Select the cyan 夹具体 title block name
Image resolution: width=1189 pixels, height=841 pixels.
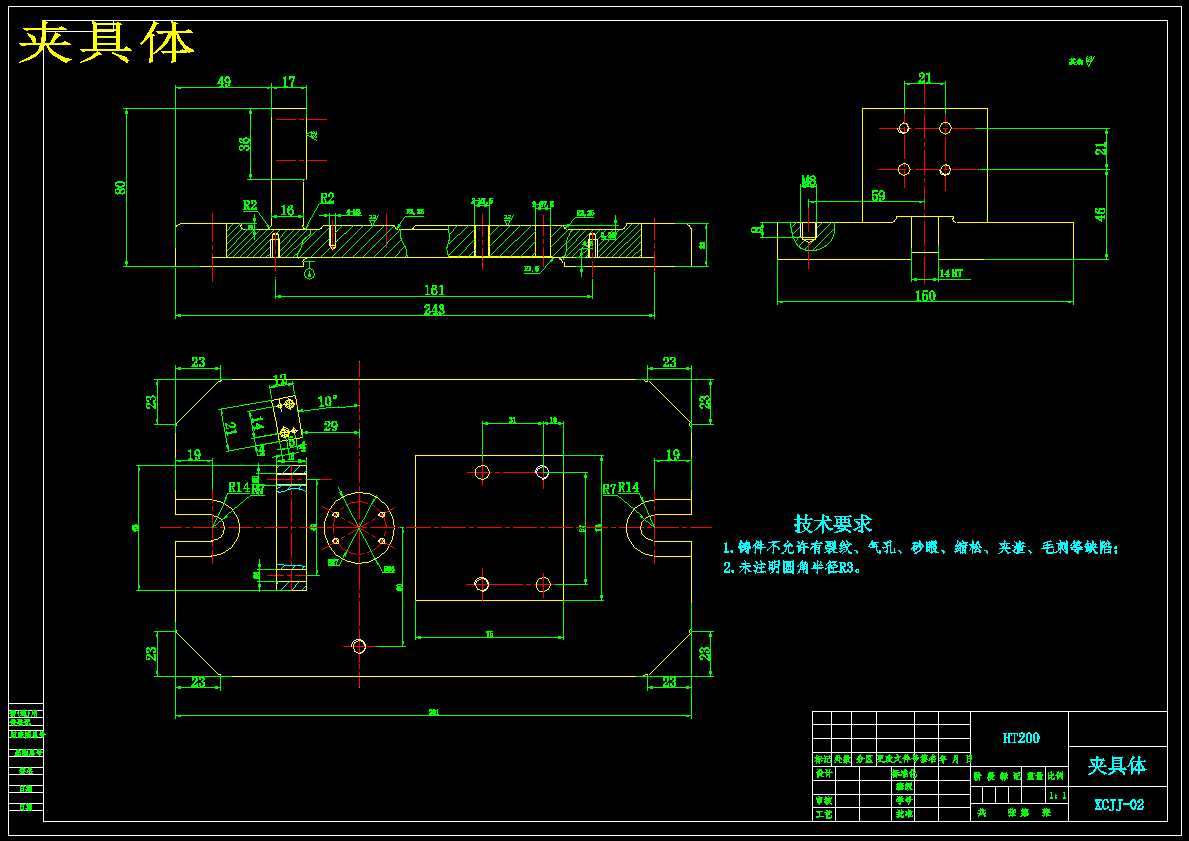[x=1117, y=765]
